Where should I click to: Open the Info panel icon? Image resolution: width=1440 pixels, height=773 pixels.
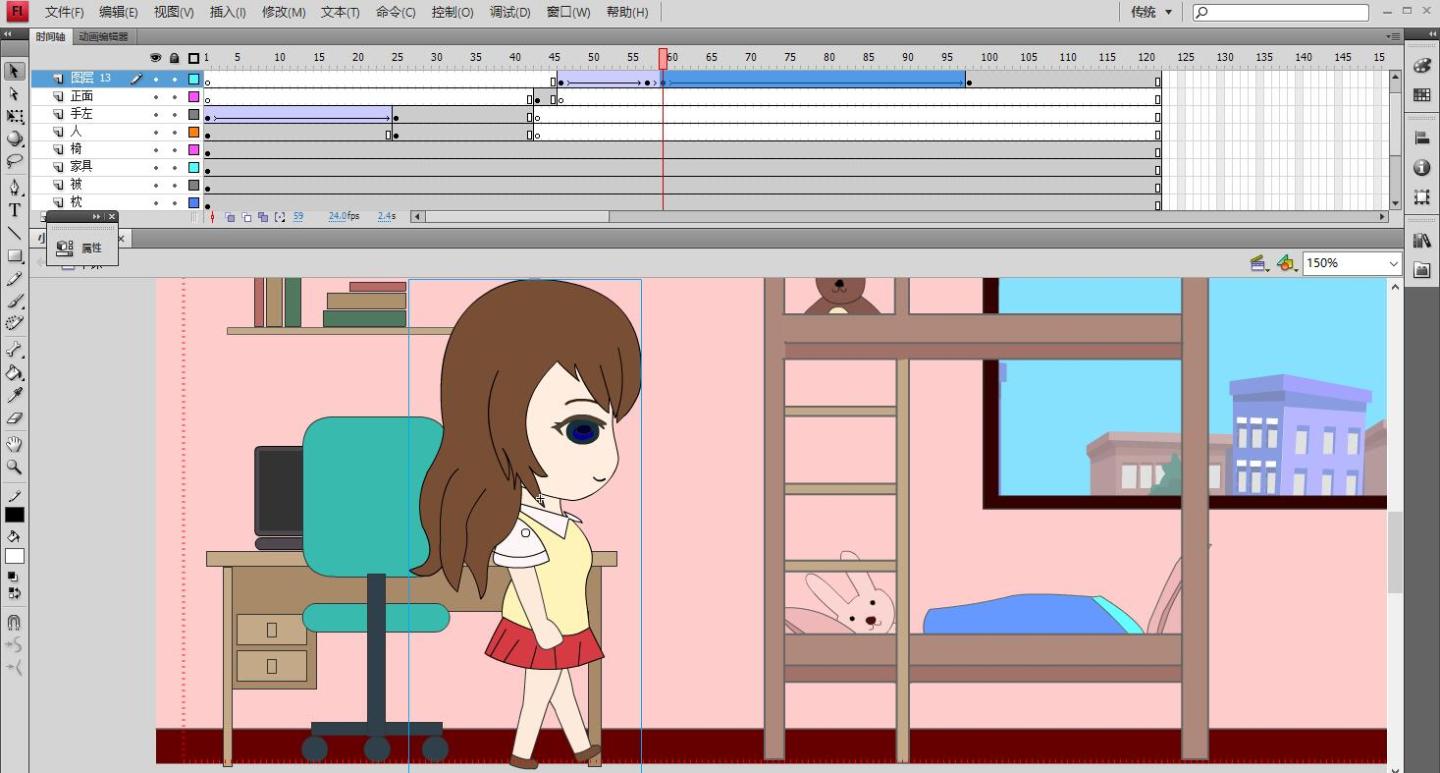pos(1421,168)
